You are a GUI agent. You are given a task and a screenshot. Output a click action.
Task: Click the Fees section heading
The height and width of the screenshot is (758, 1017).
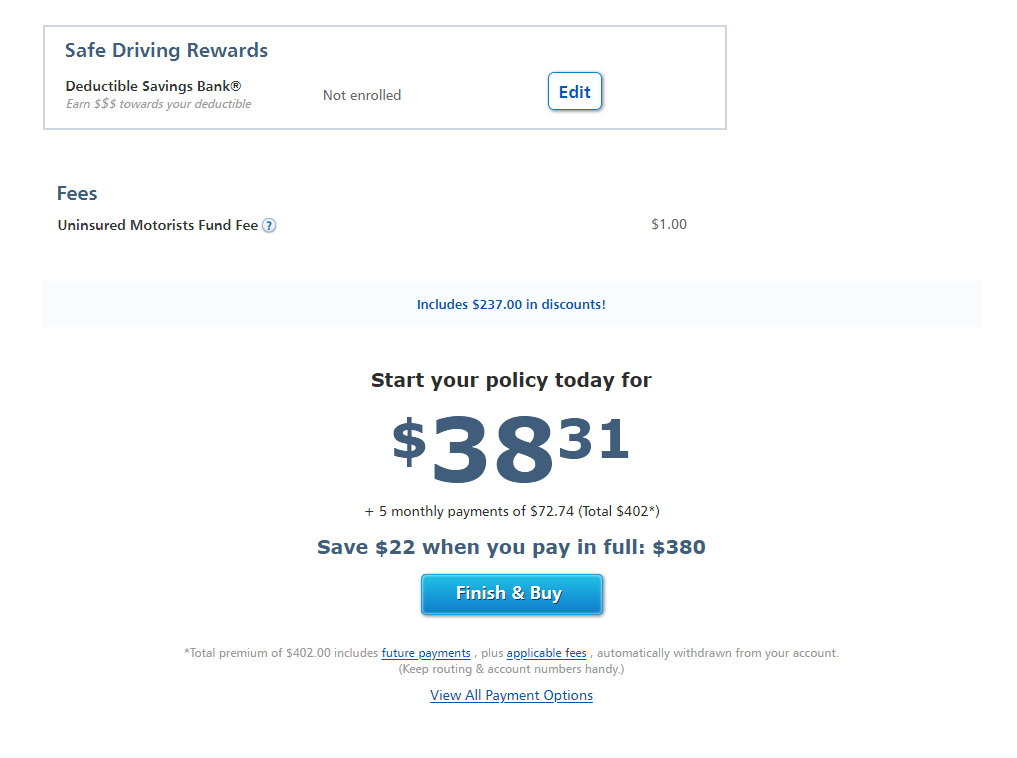pyautogui.click(x=77, y=193)
